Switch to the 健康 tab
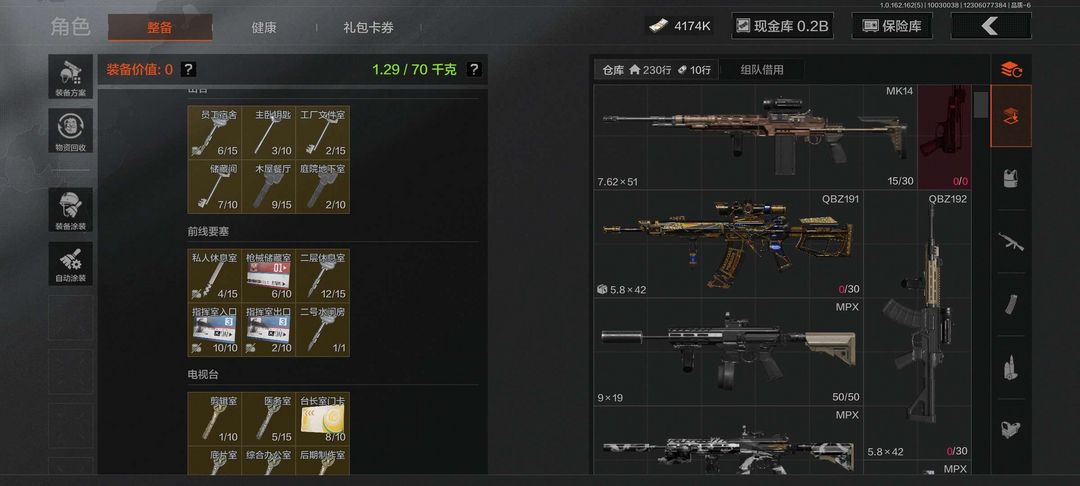The width and height of the screenshot is (1080, 486). tap(264, 28)
